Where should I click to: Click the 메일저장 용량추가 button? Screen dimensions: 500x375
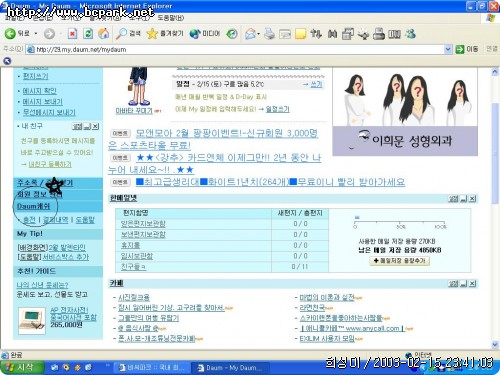click(399, 261)
